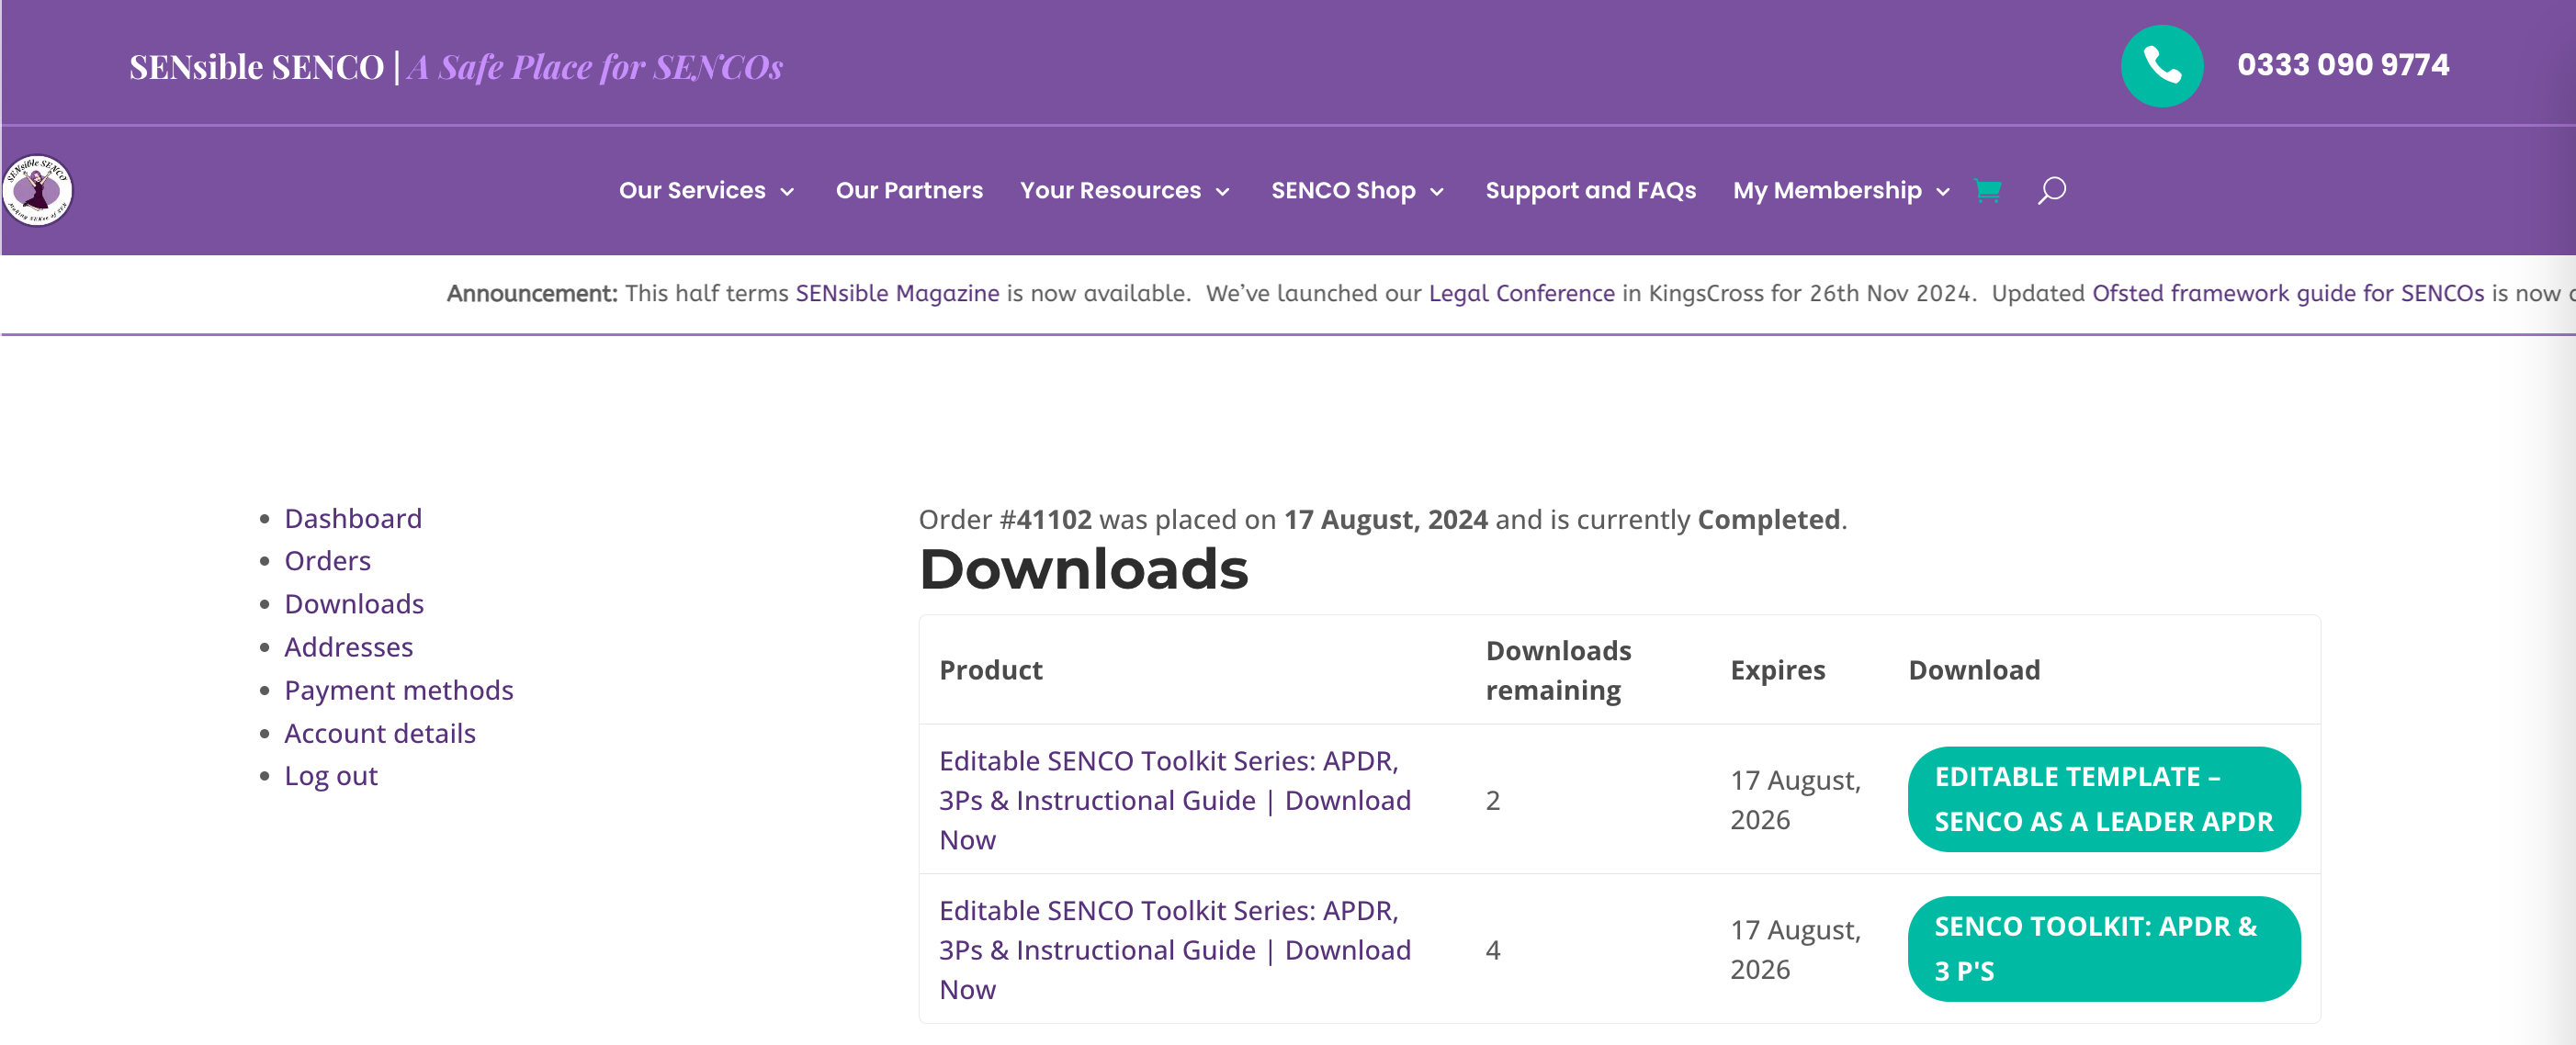Open the Legal Conference announcement link
Viewport: 2576px width, 1045px height.
tap(1521, 293)
